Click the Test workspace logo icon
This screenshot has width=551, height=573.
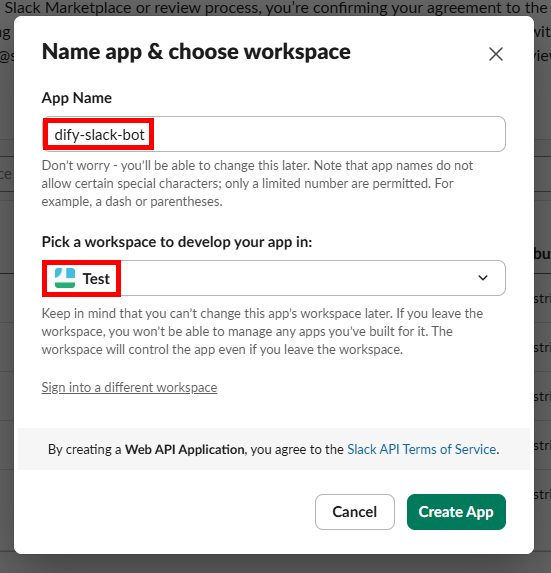point(65,278)
